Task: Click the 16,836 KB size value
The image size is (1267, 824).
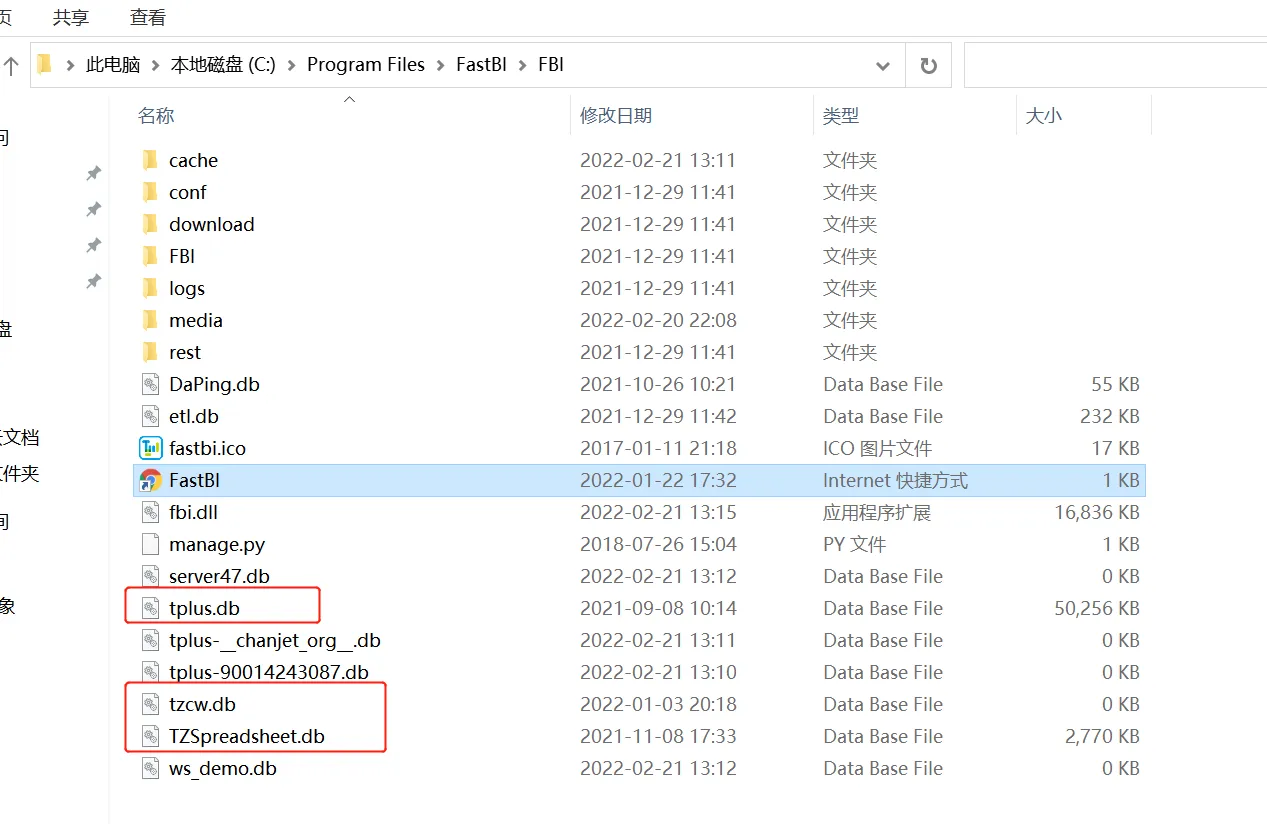Action: pos(1097,512)
